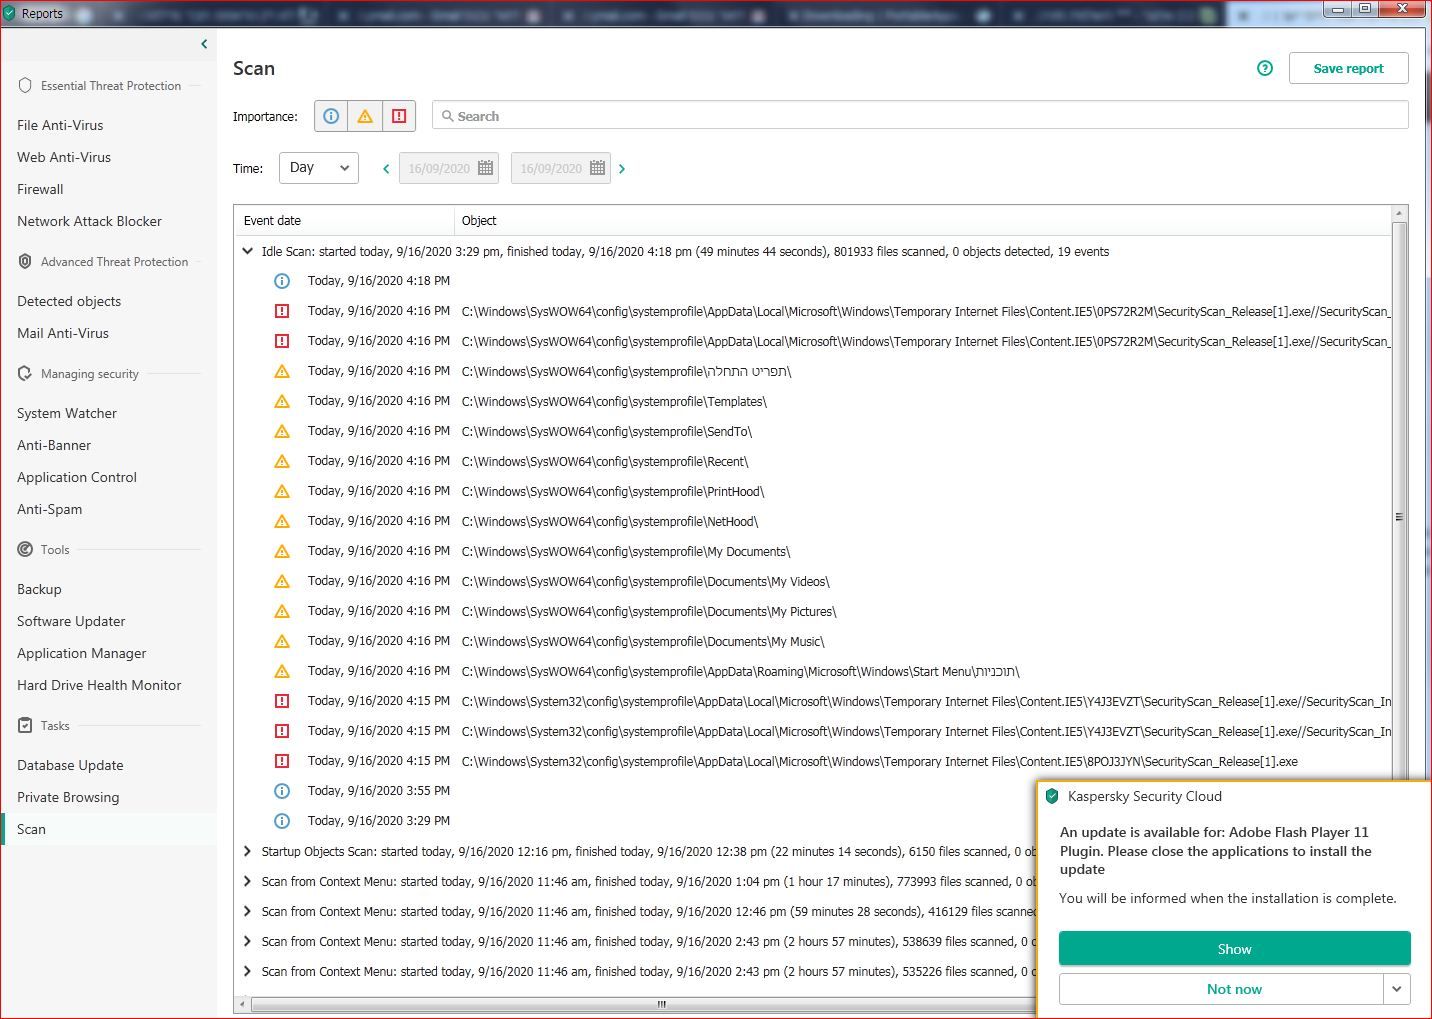Viewport: 1432px width, 1019px height.
Task: Click the vertical scrollbar up arrow
Action: click(1400, 213)
